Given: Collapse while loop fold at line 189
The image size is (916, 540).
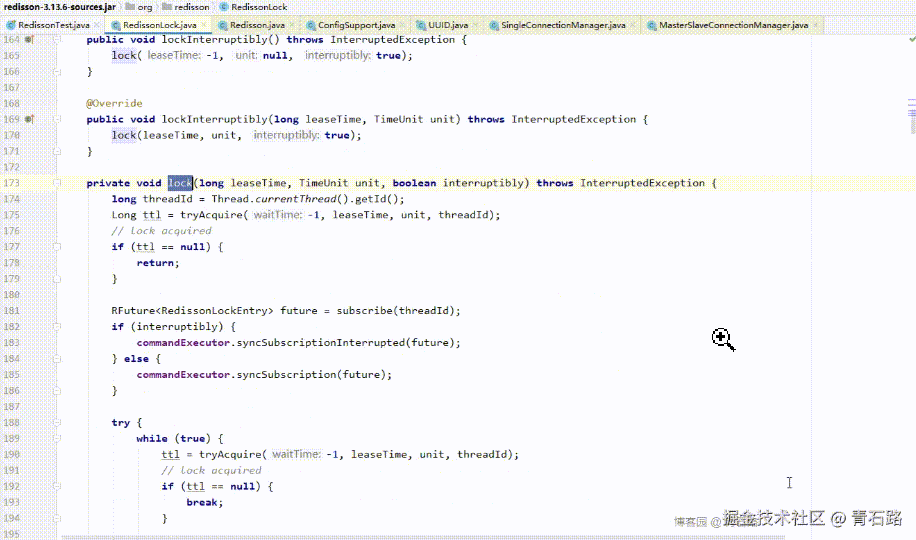Looking at the screenshot, I should click(57, 438).
